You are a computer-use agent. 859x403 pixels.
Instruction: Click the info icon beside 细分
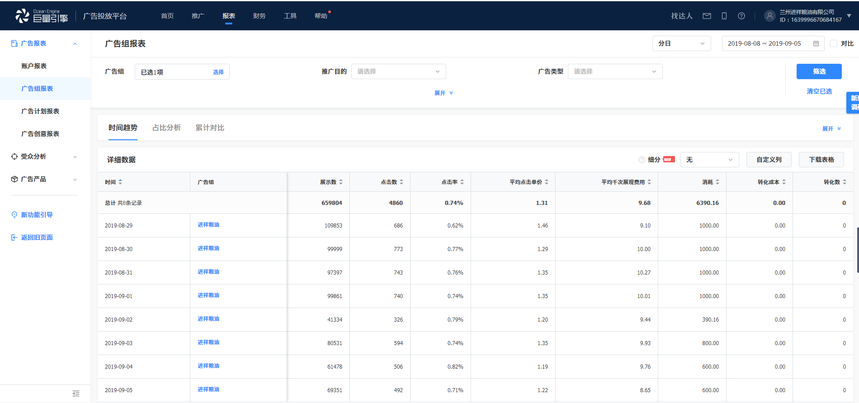pos(642,160)
